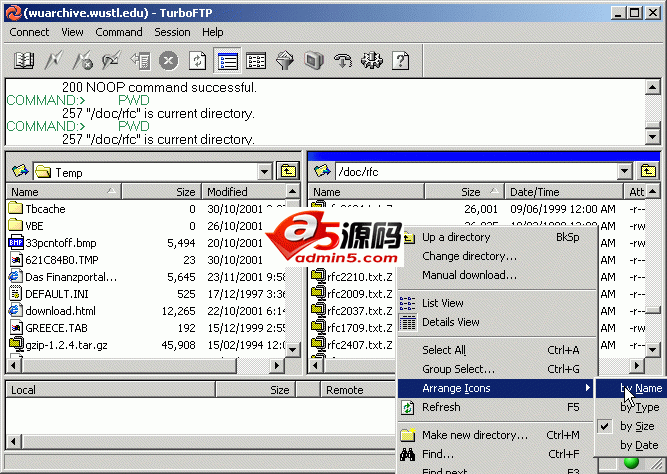Click the details view toolbar icon

pyautogui.click(x=256, y=61)
